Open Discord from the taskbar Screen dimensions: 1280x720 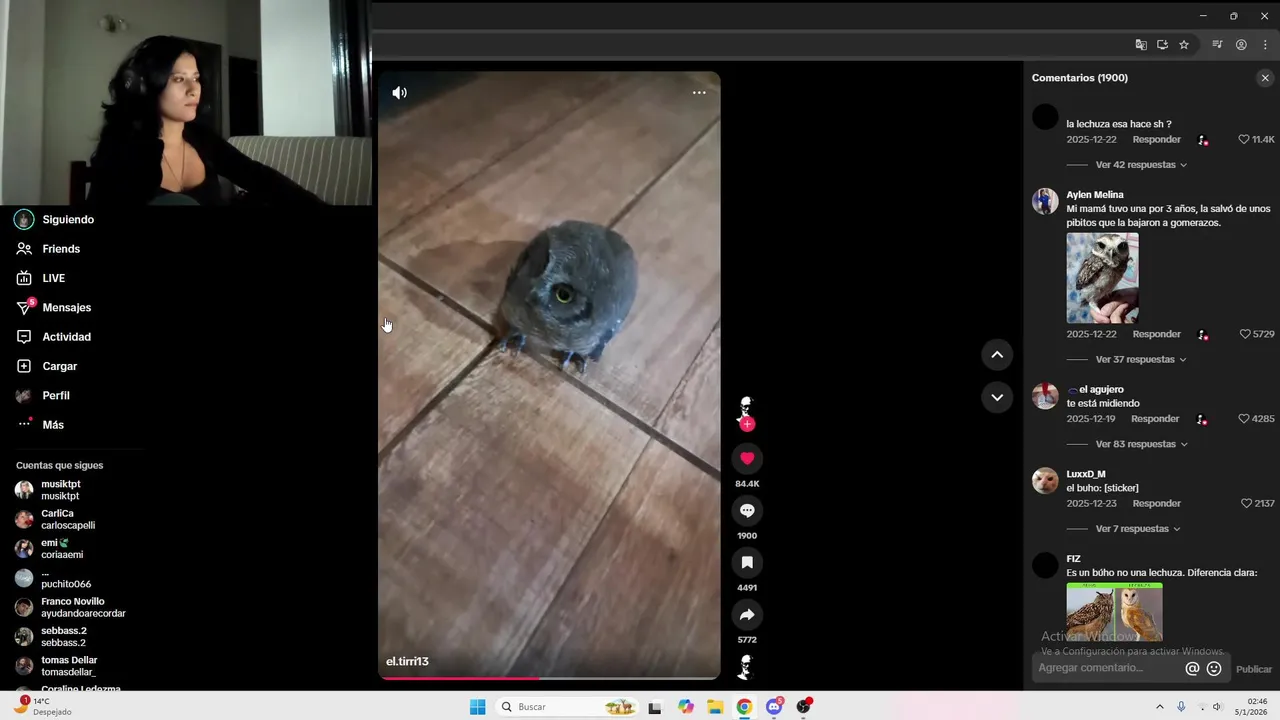[x=774, y=707]
